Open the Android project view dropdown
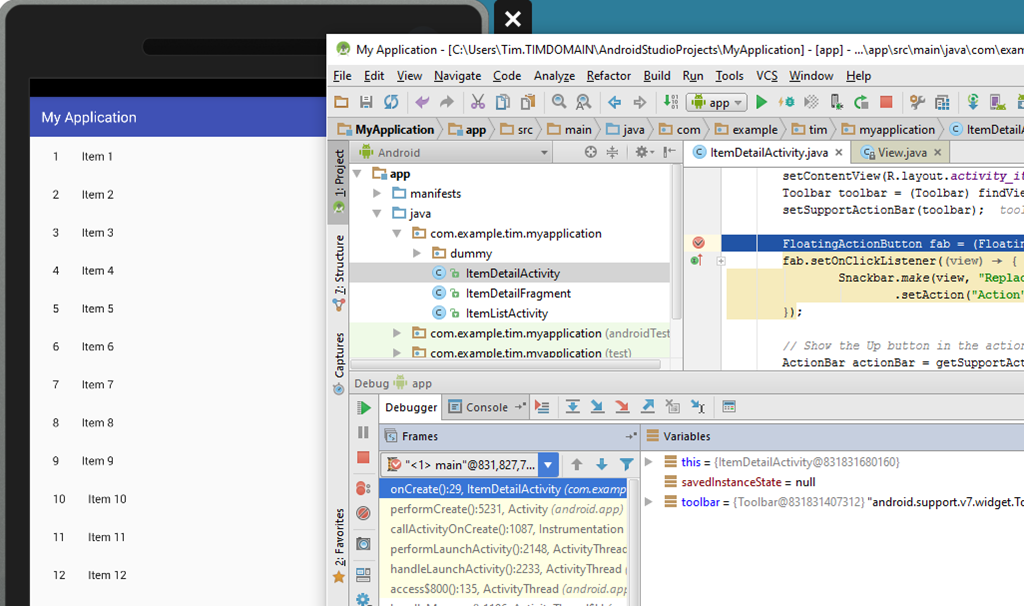 pos(453,152)
